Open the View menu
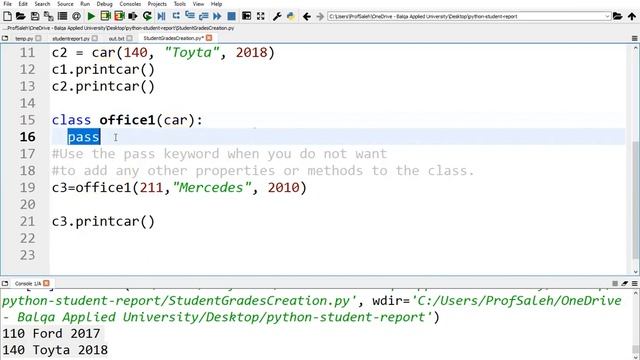The image size is (640, 360). pyautogui.click(x=198, y=4)
